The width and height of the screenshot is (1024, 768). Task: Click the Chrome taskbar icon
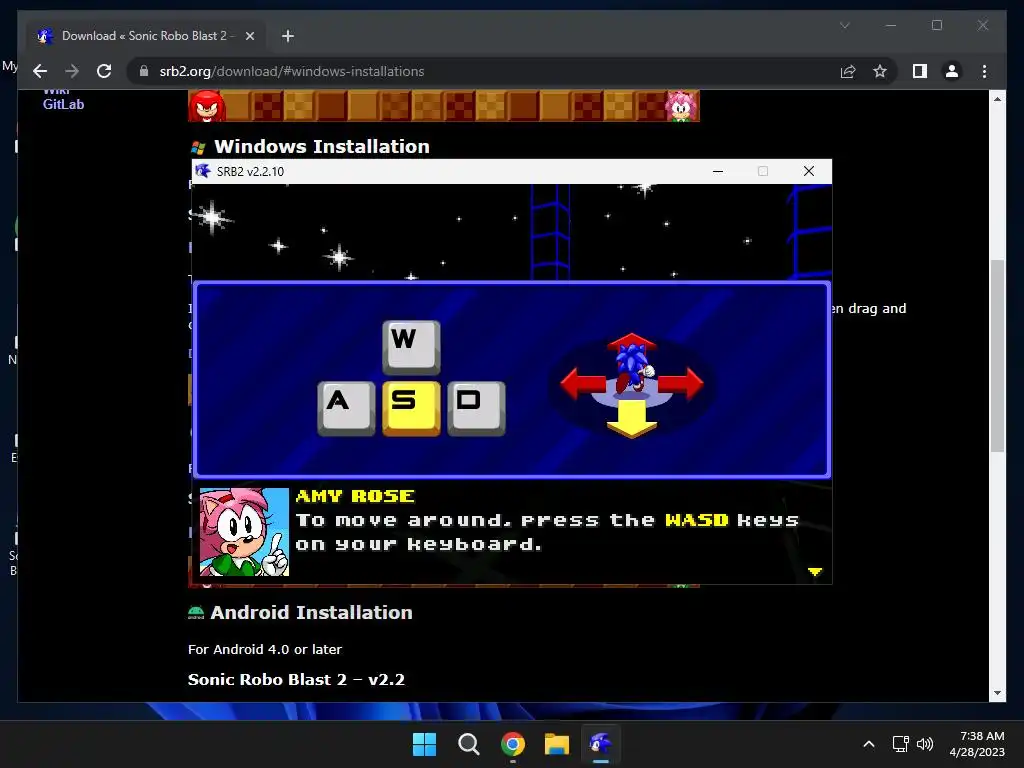click(513, 744)
